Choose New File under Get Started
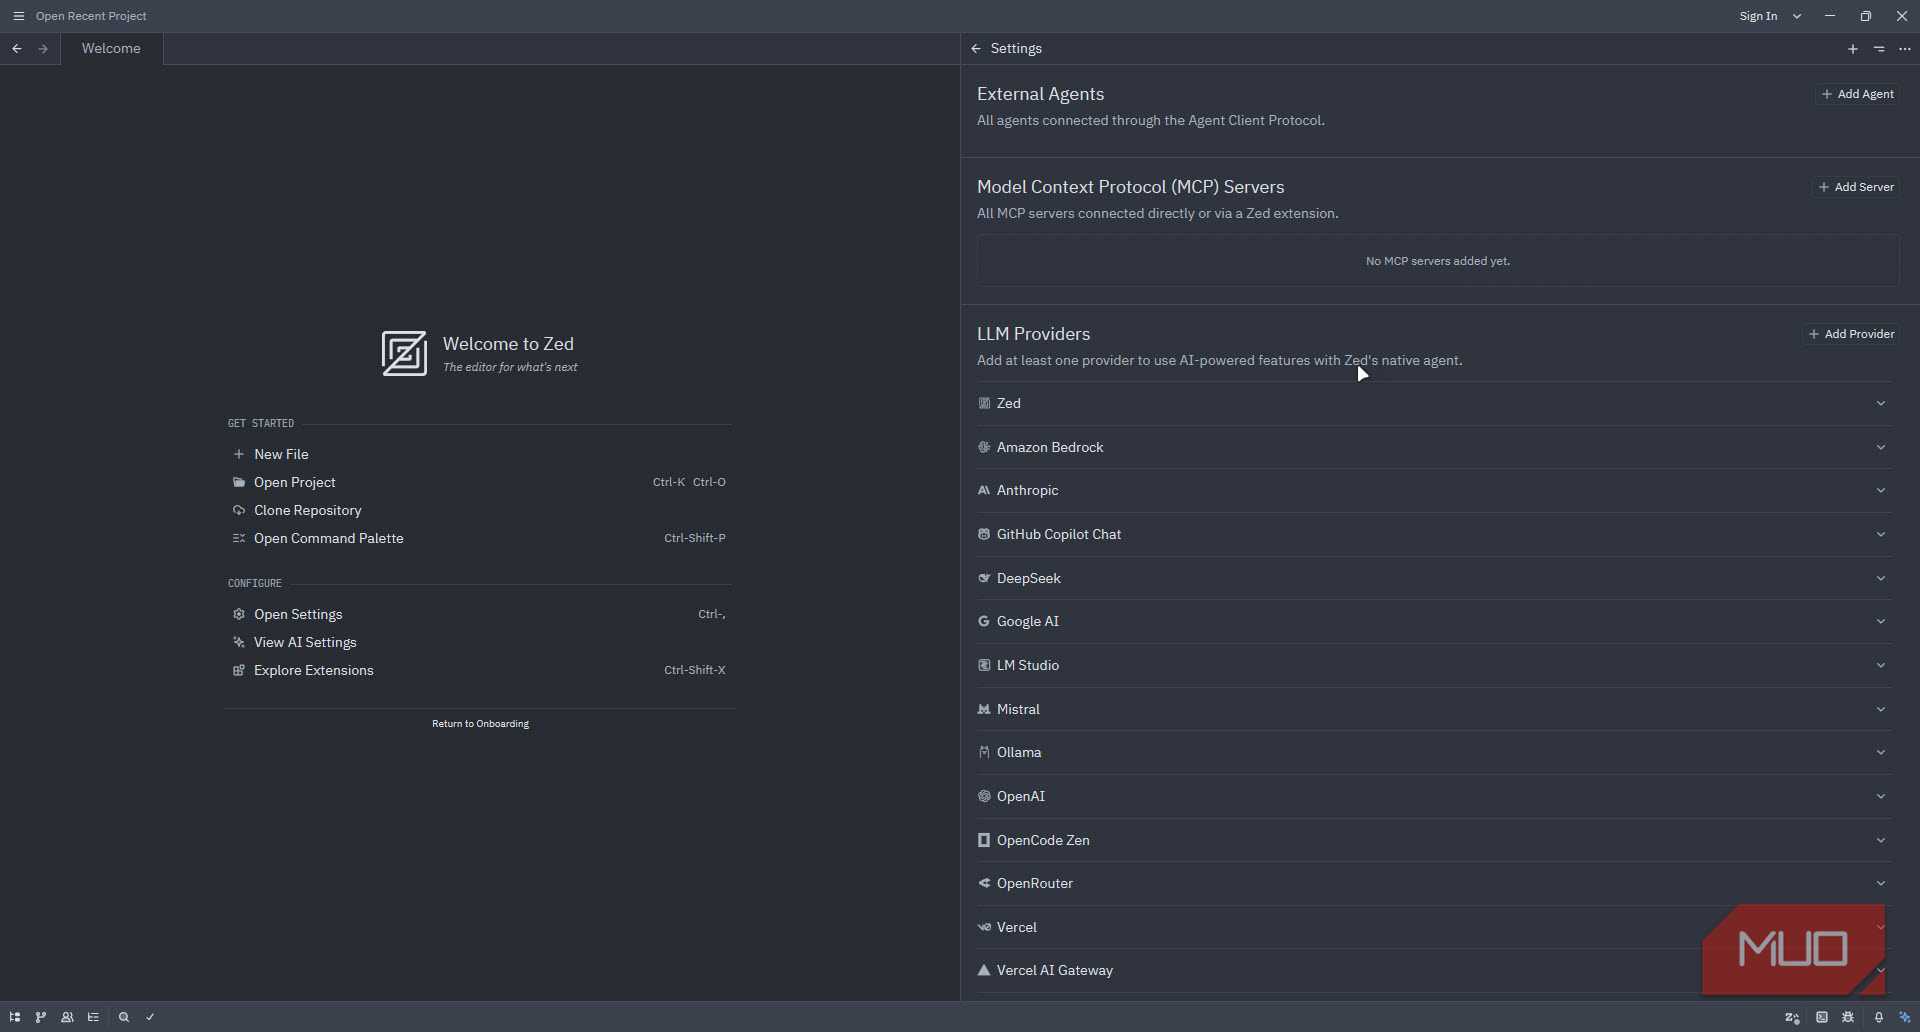This screenshot has height=1032, width=1920. pos(479,454)
